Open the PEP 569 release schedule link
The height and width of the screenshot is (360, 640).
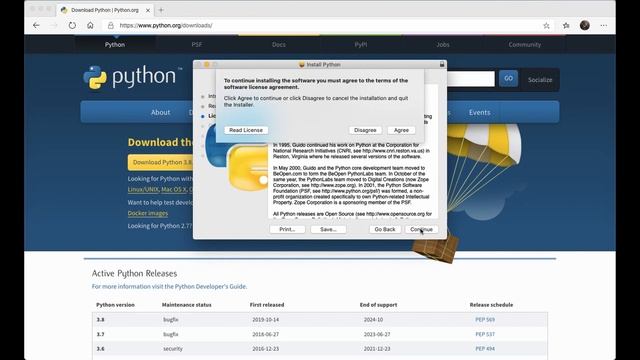[485, 320]
